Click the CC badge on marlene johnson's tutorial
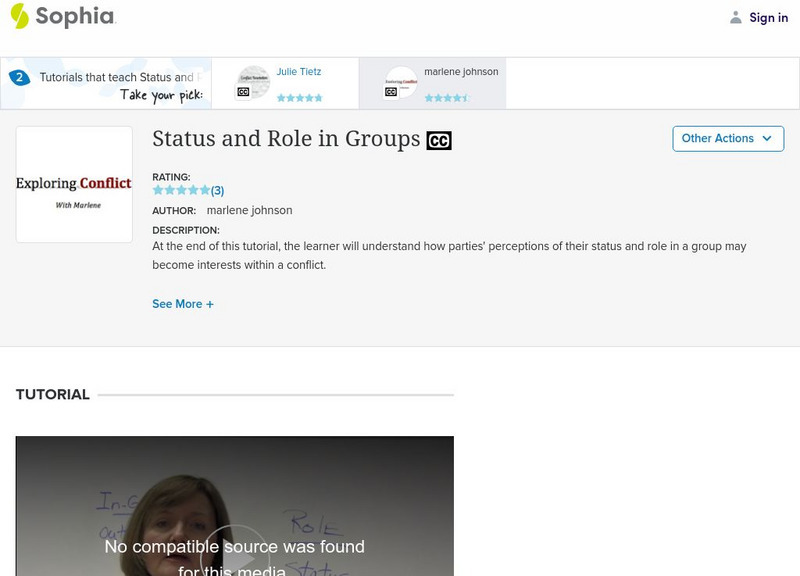800x576 pixels. tap(391, 91)
